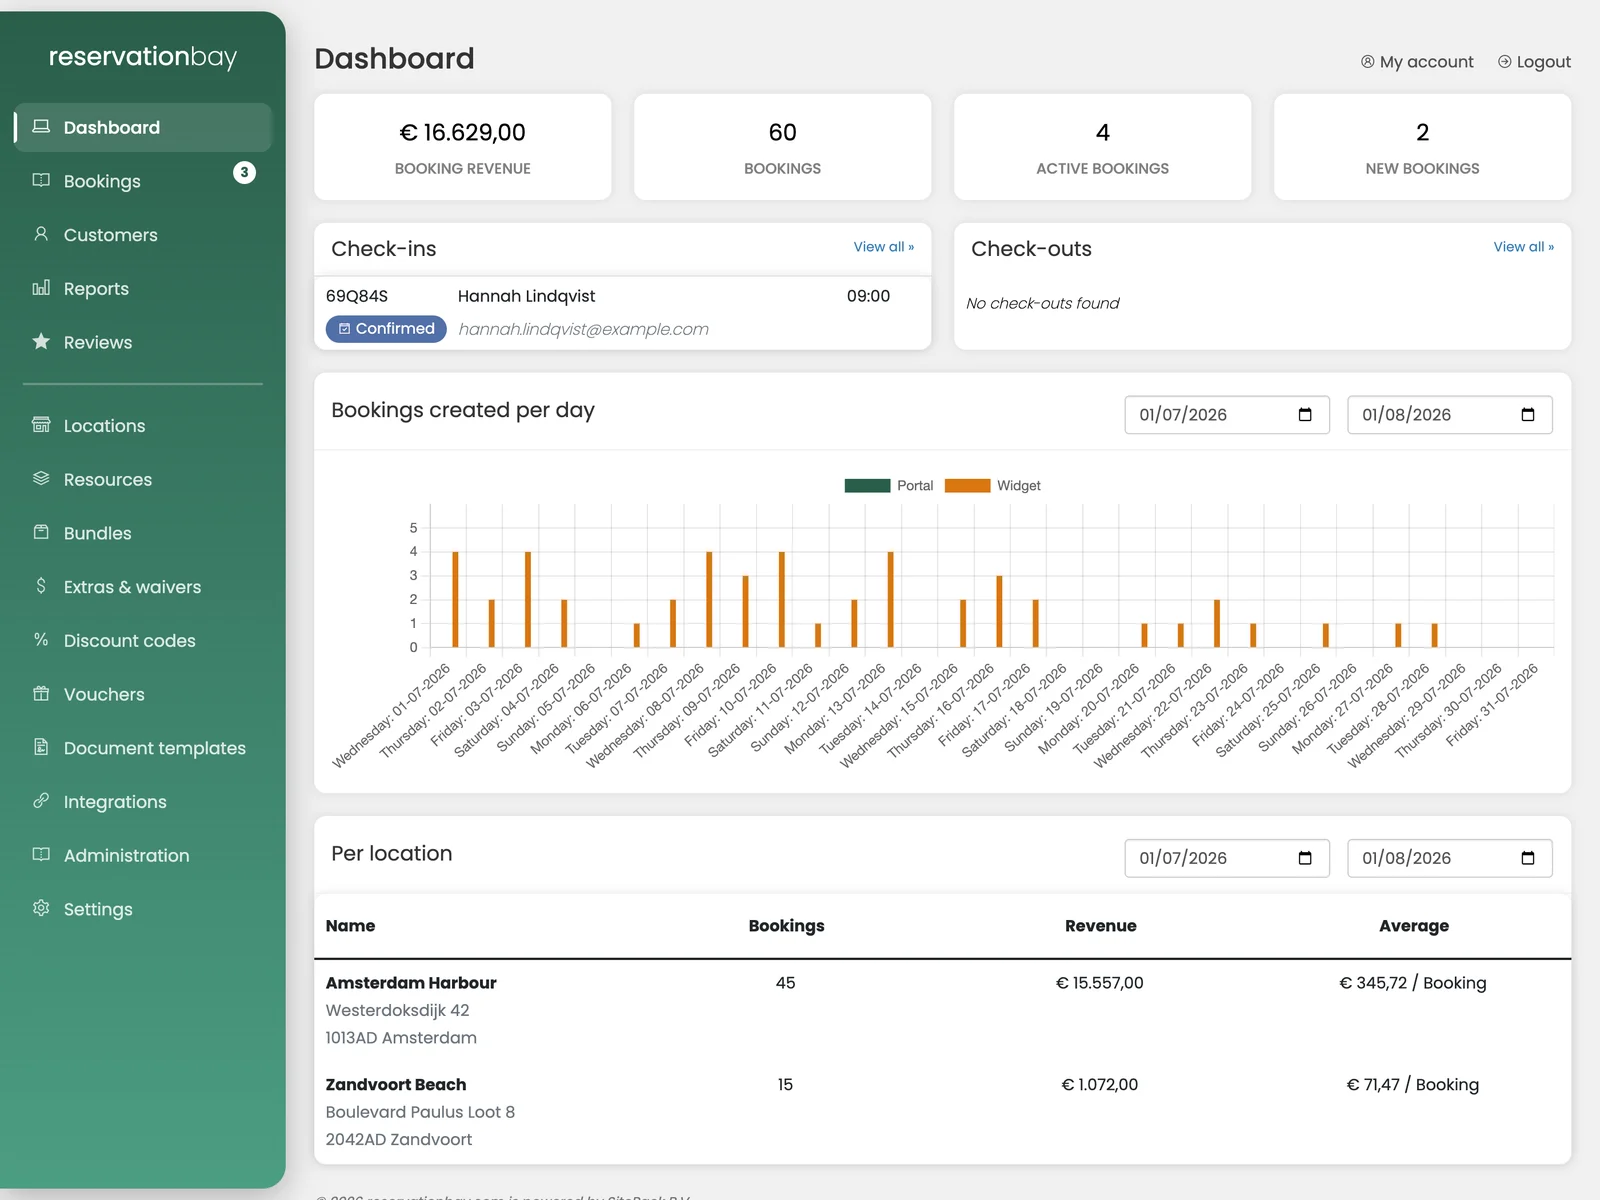The image size is (1600, 1200).
Task: Go to Discount codes page
Action: point(143,640)
